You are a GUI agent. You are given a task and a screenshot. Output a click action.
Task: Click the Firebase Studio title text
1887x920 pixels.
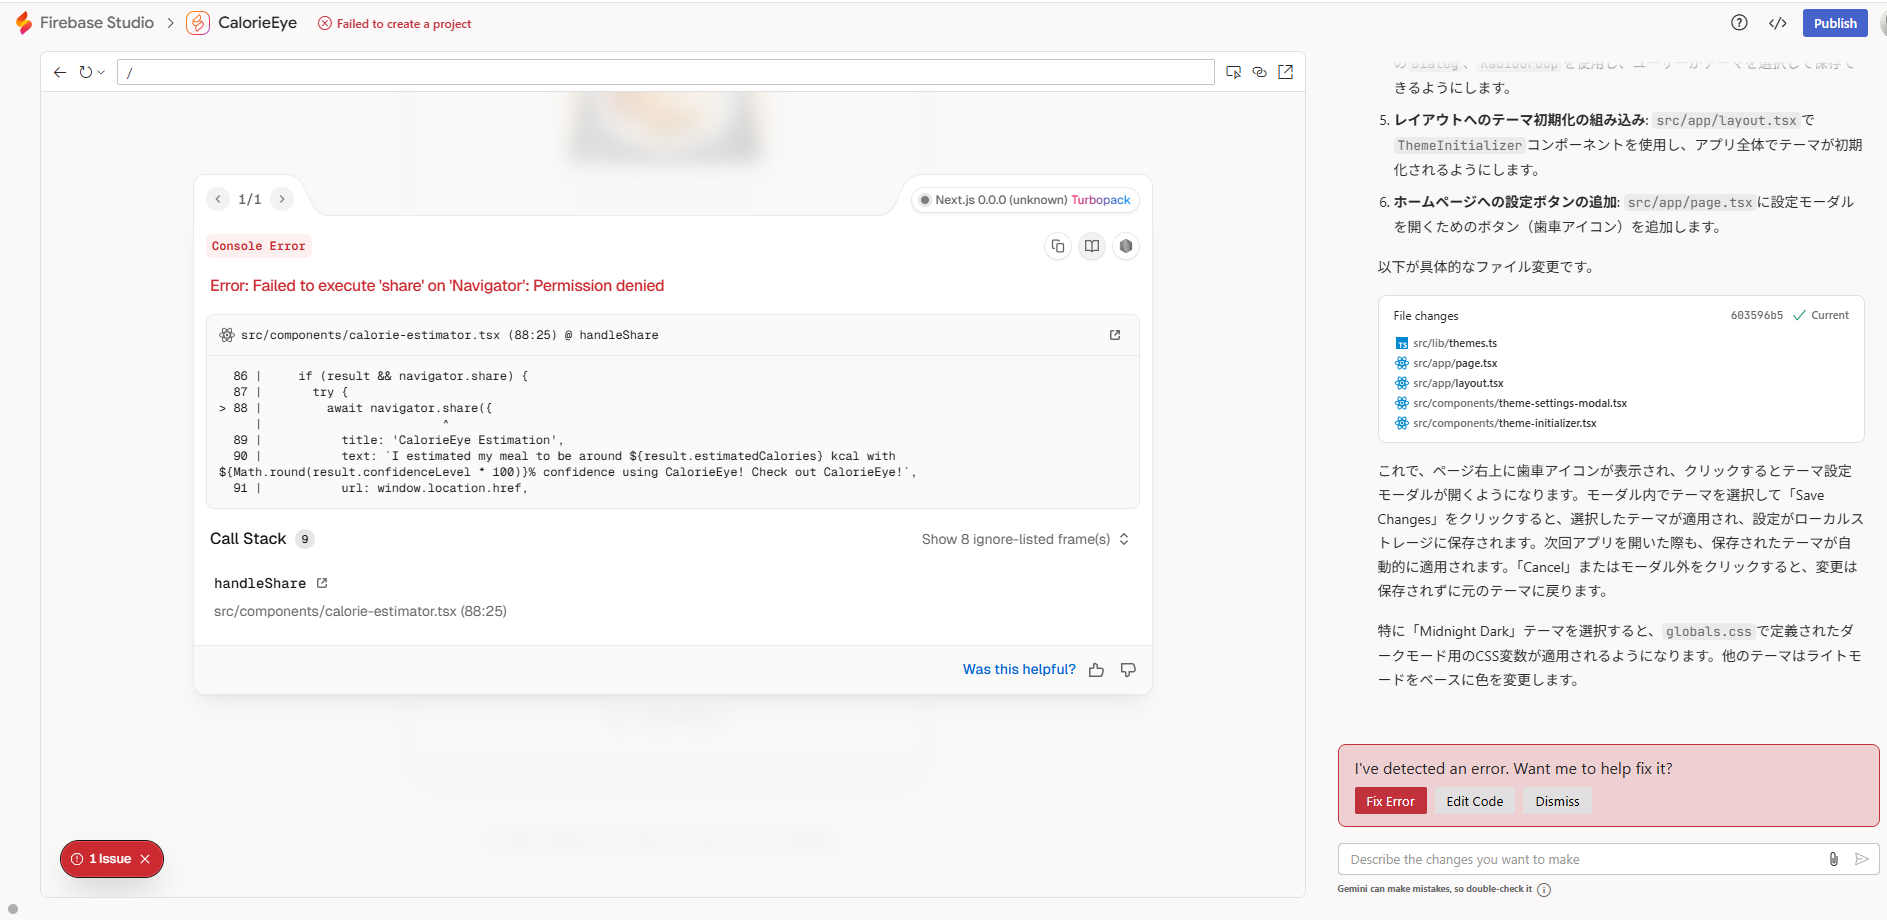pyautogui.click(x=97, y=23)
